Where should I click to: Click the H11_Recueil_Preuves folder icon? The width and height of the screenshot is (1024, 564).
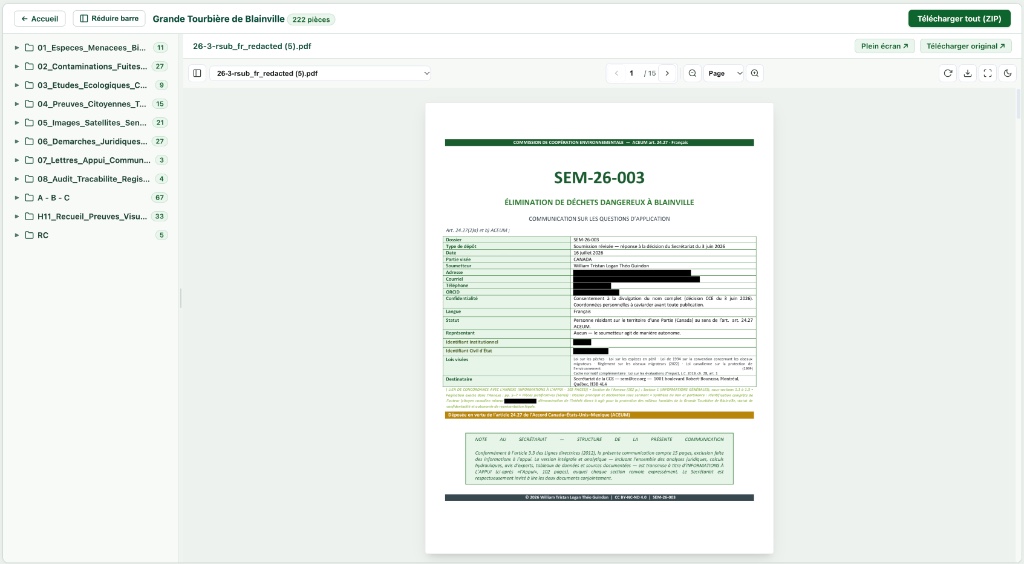(29, 216)
